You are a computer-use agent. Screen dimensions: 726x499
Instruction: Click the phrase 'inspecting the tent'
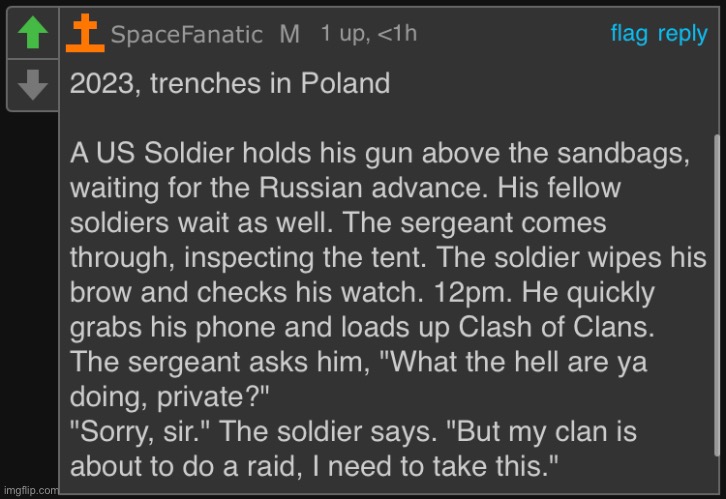tap(305, 258)
